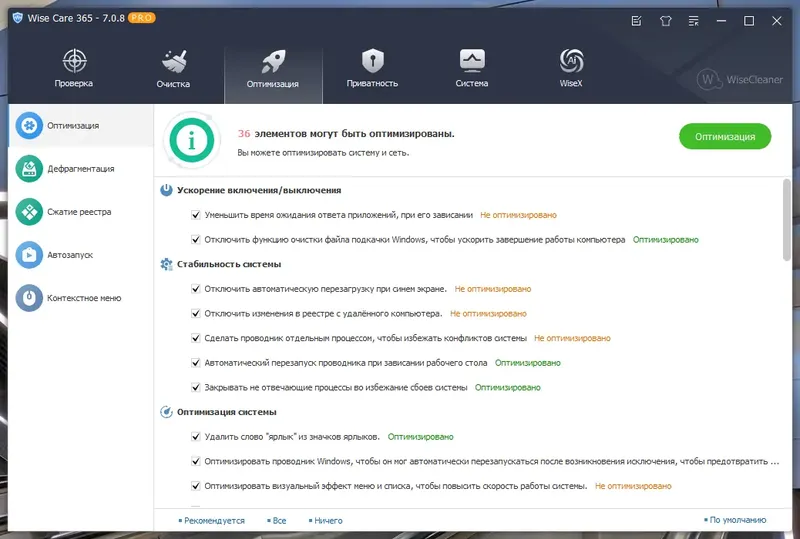Switch to the Приватность tab label

tap(372, 83)
